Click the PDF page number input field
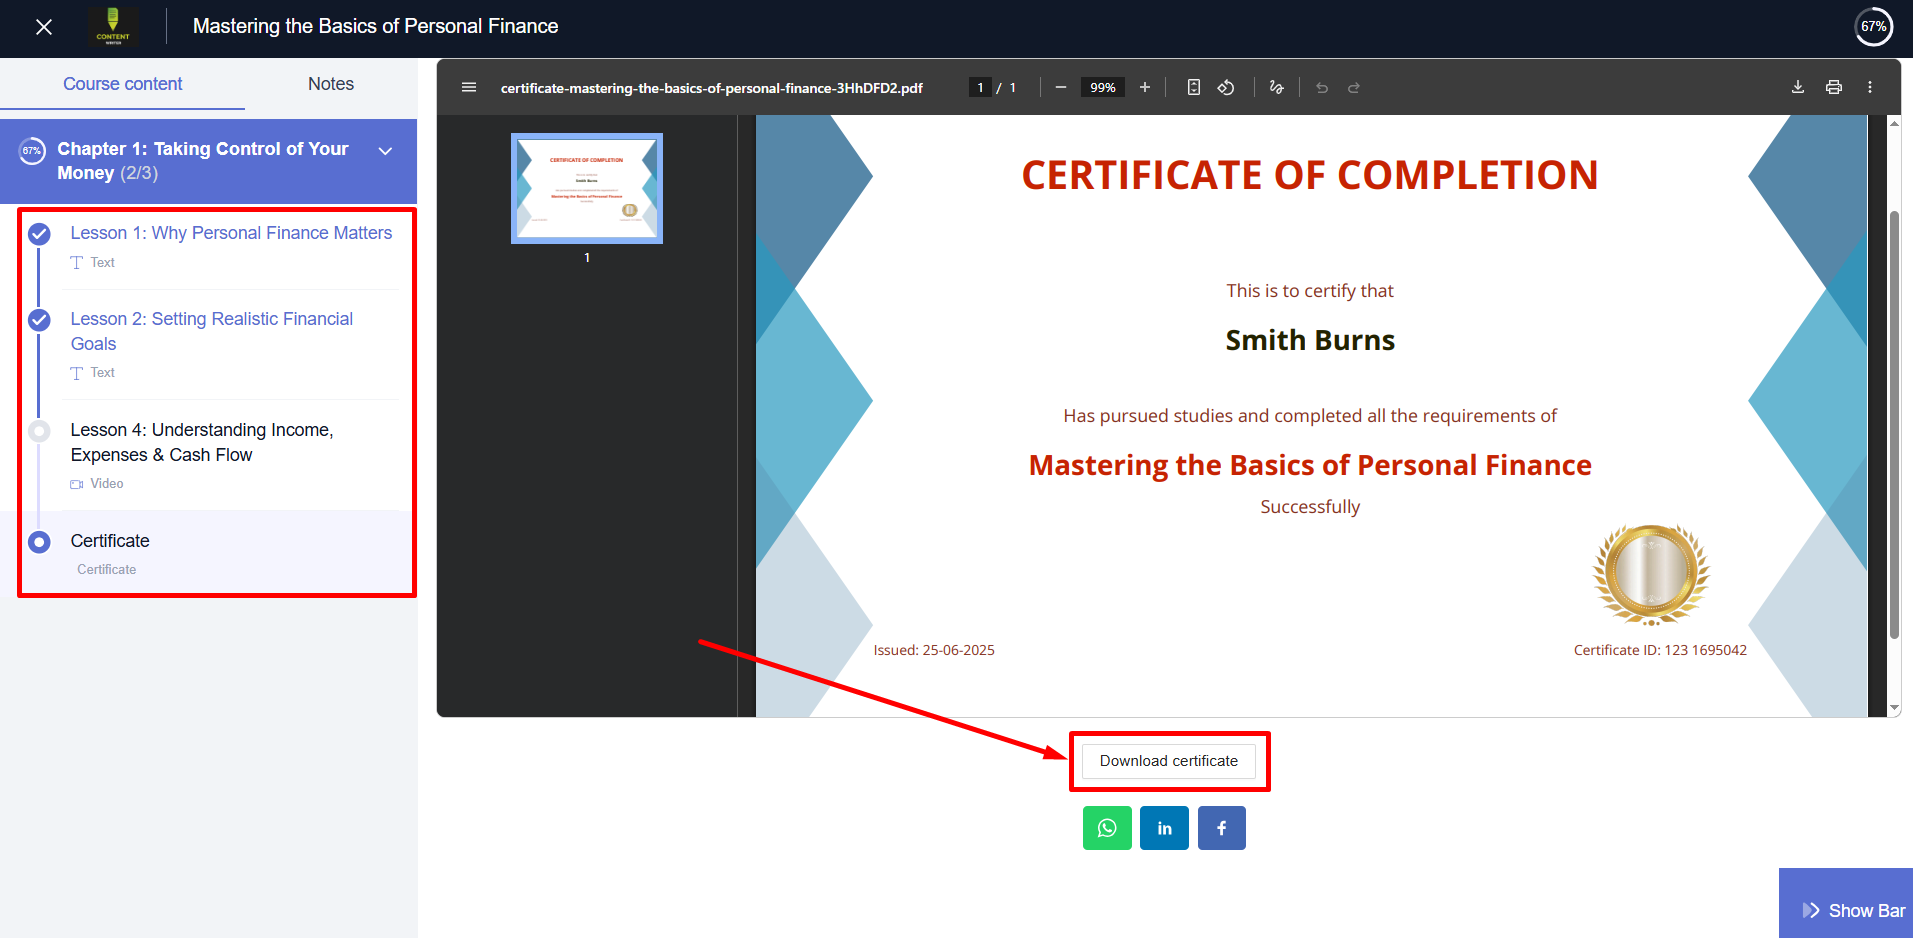The height and width of the screenshot is (938, 1913). tap(980, 88)
